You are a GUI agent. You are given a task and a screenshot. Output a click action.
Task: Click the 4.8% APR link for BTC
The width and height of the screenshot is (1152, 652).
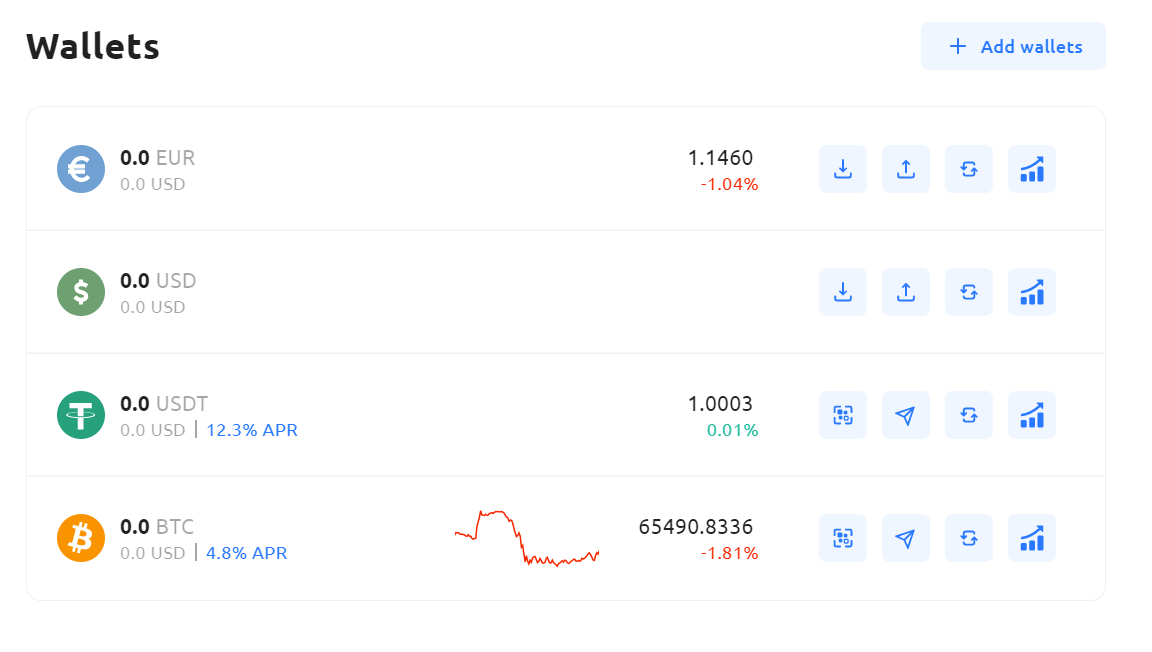click(247, 553)
